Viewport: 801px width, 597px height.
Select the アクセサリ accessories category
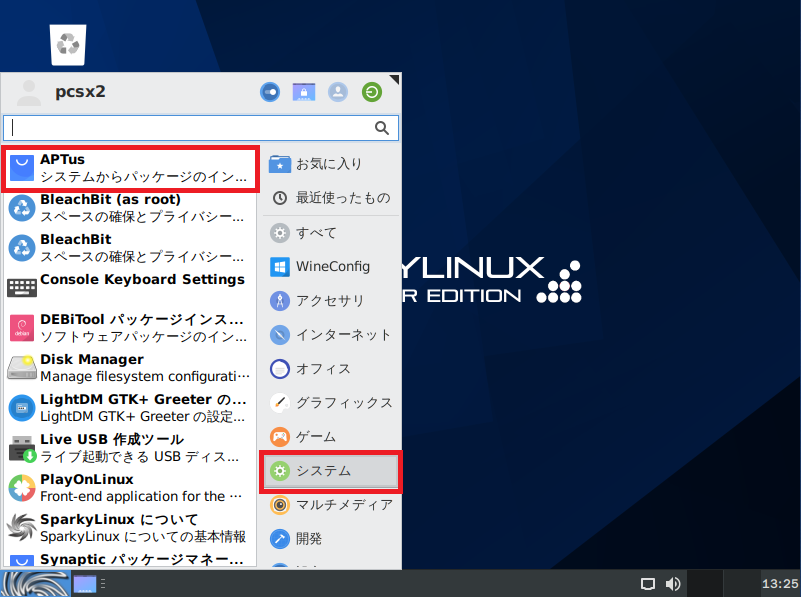point(331,301)
